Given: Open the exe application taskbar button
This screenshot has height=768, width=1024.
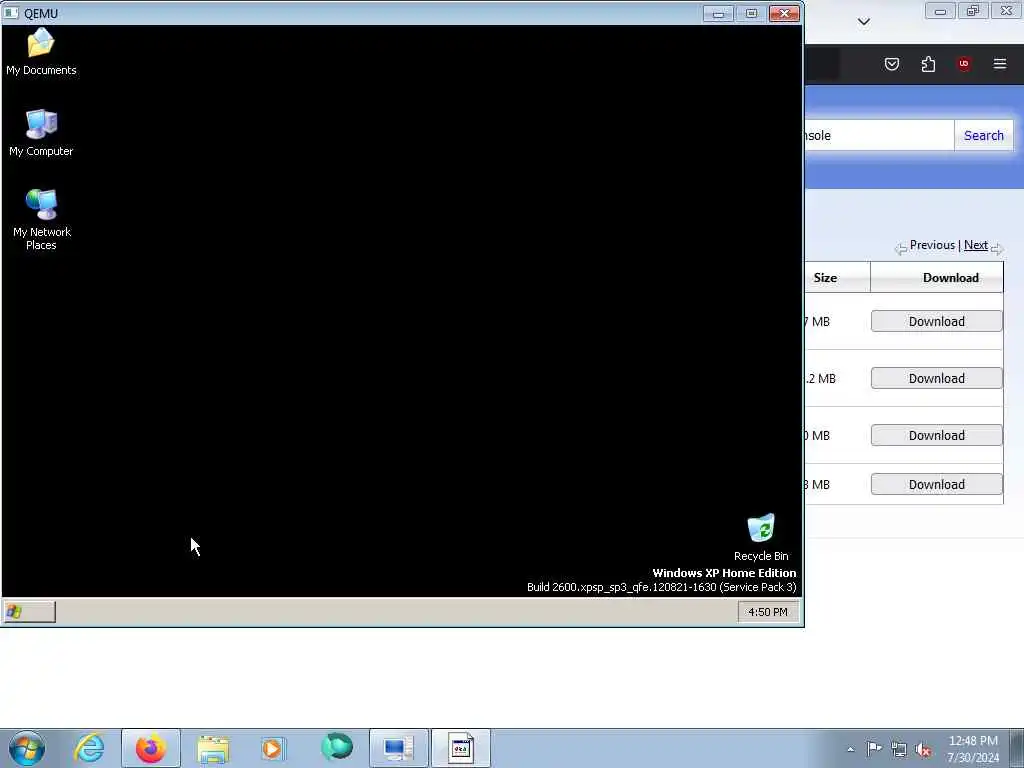Looking at the screenshot, I should tap(460, 748).
